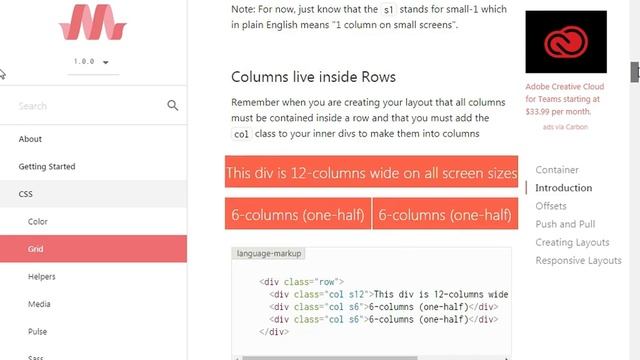The height and width of the screenshot is (360, 640).
Task: Open the Media page
Action: point(39,304)
